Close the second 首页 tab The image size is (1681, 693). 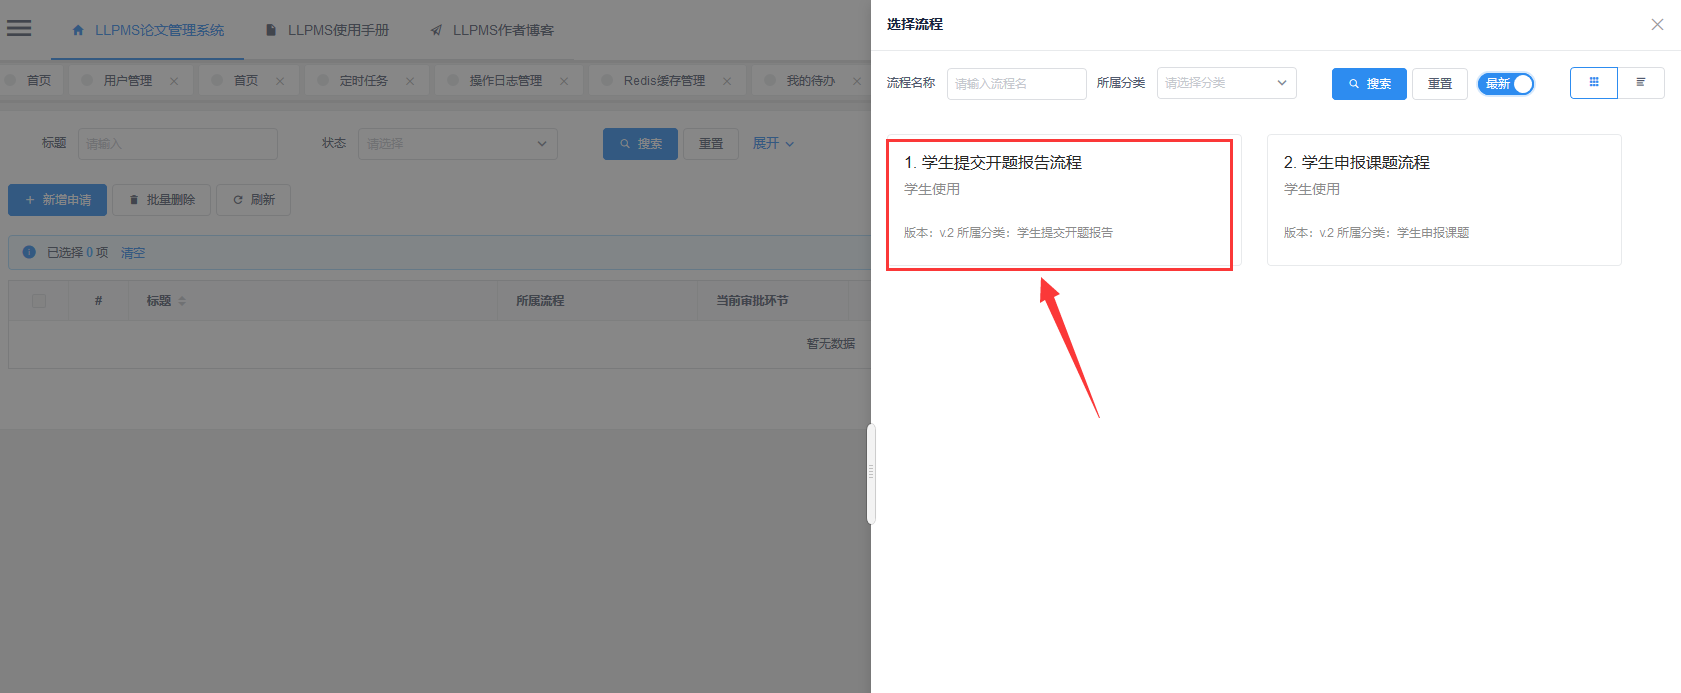click(x=280, y=81)
